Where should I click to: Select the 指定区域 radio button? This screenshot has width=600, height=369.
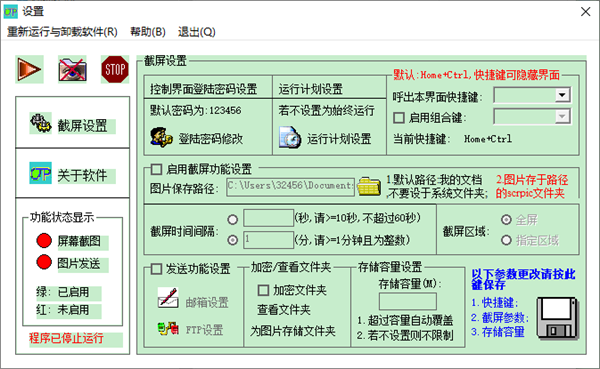coord(506,240)
